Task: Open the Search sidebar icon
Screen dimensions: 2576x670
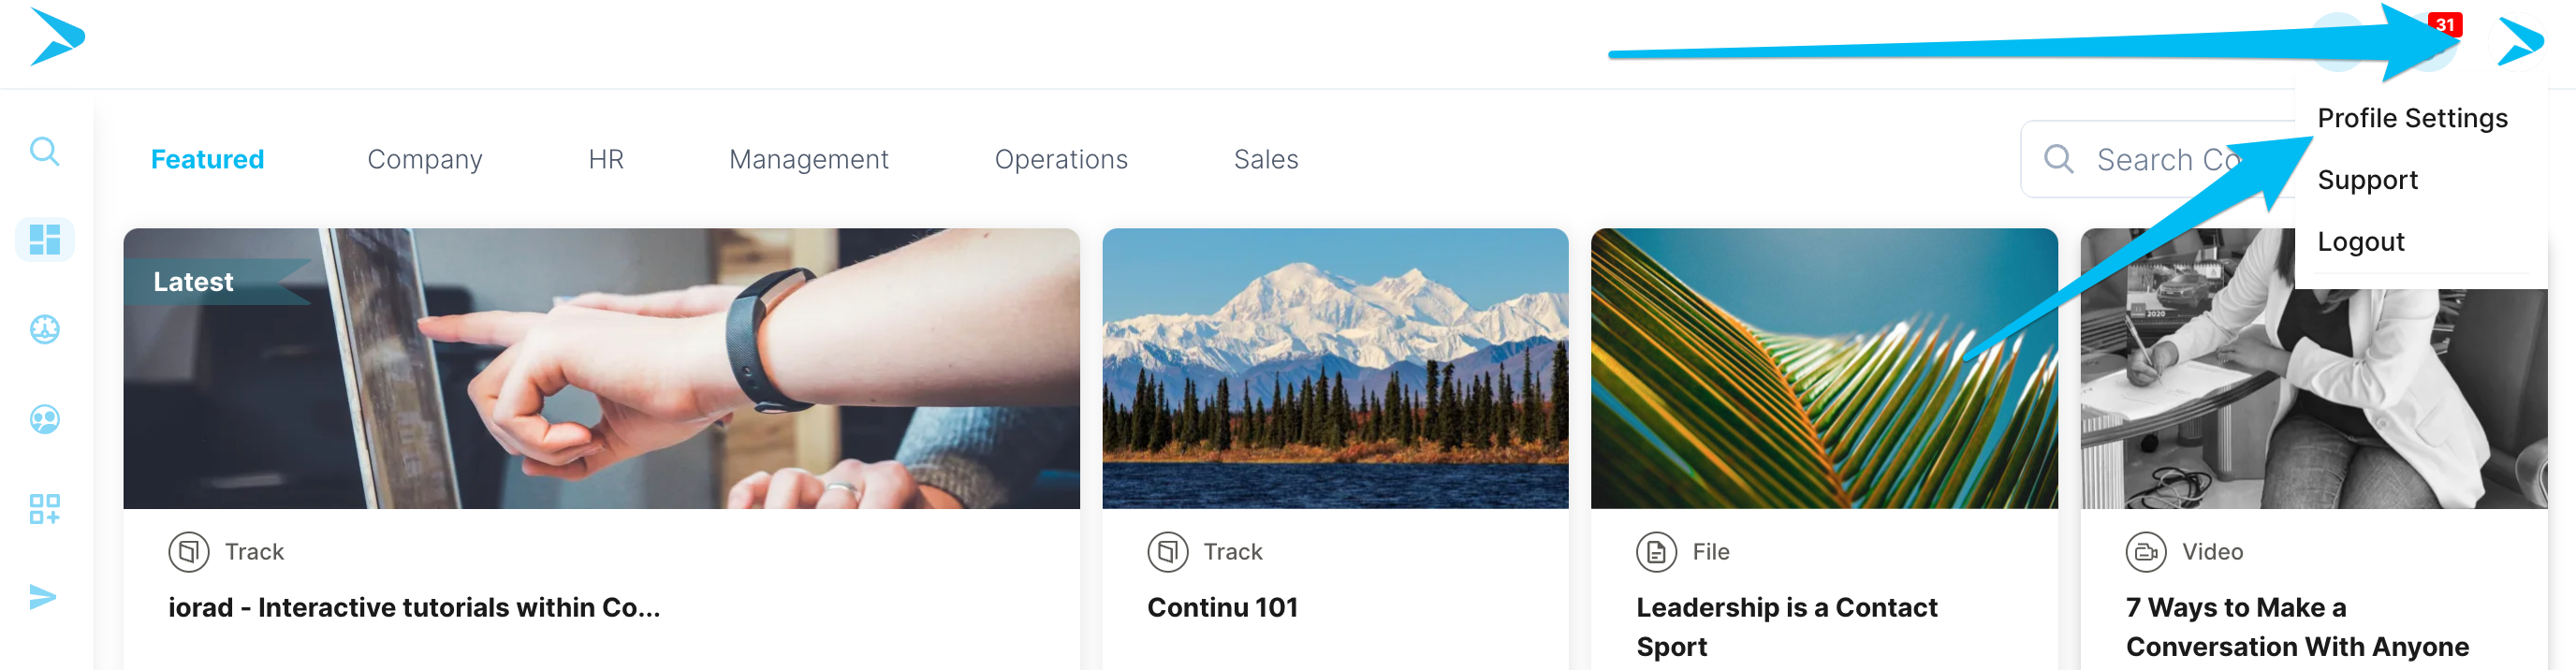Action: point(44,152)
